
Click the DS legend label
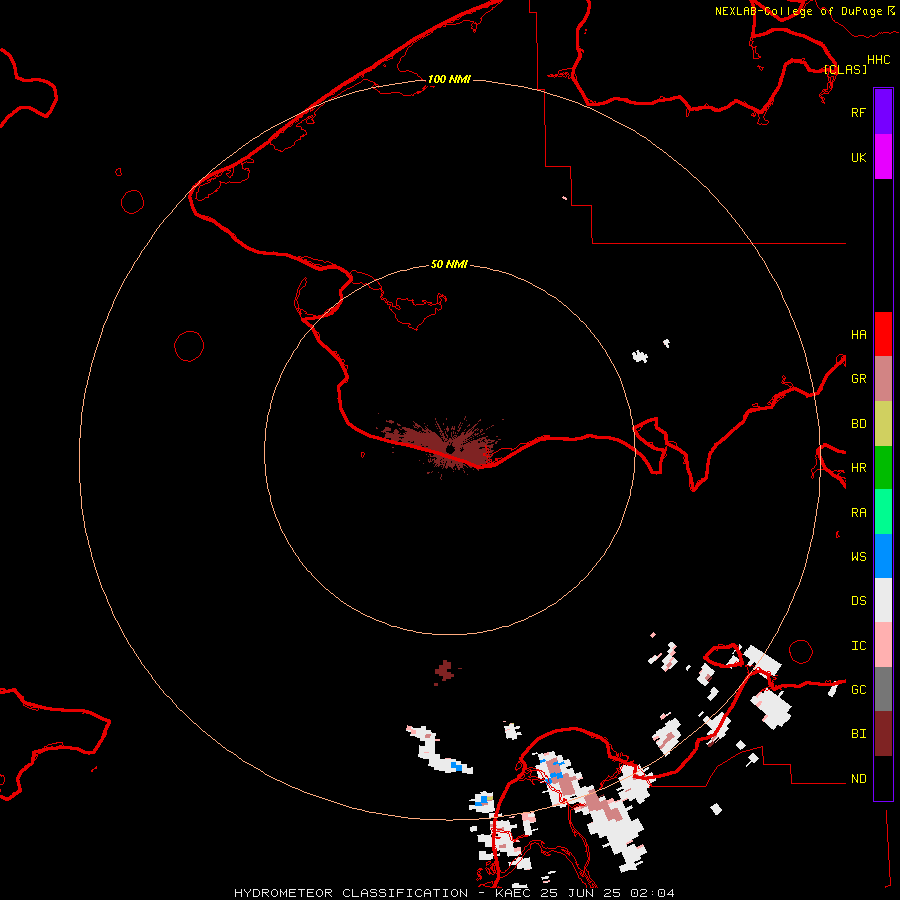click(x=858, y=601)
